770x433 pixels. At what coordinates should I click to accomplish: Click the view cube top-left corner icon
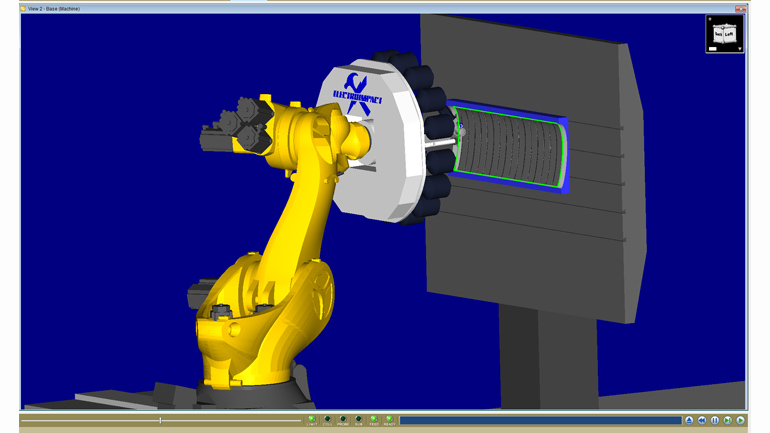(710, 19)
